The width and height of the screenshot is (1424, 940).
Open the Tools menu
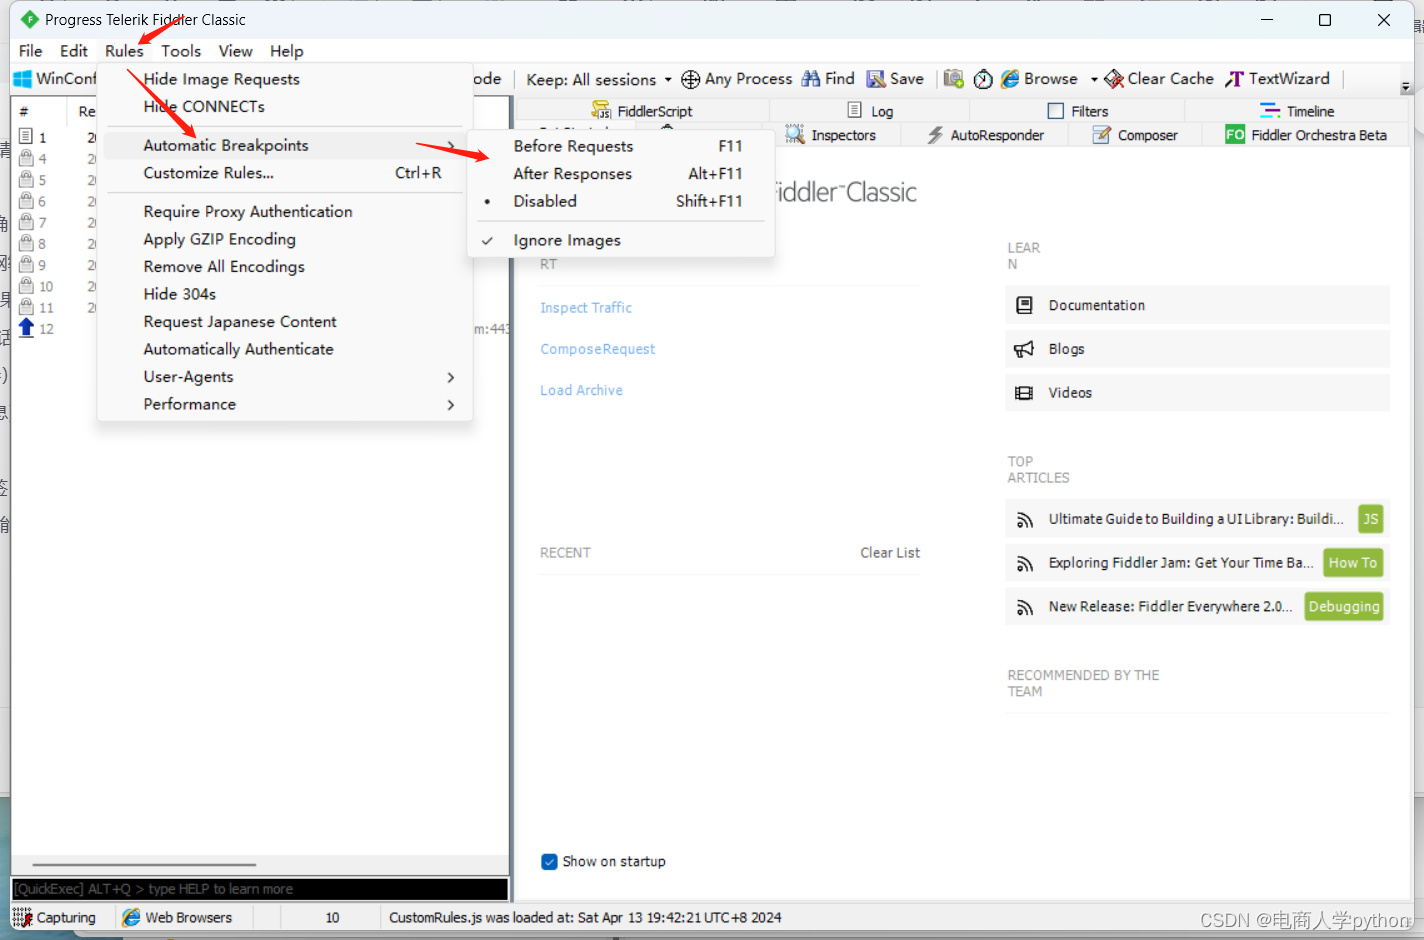click(181, 51)
